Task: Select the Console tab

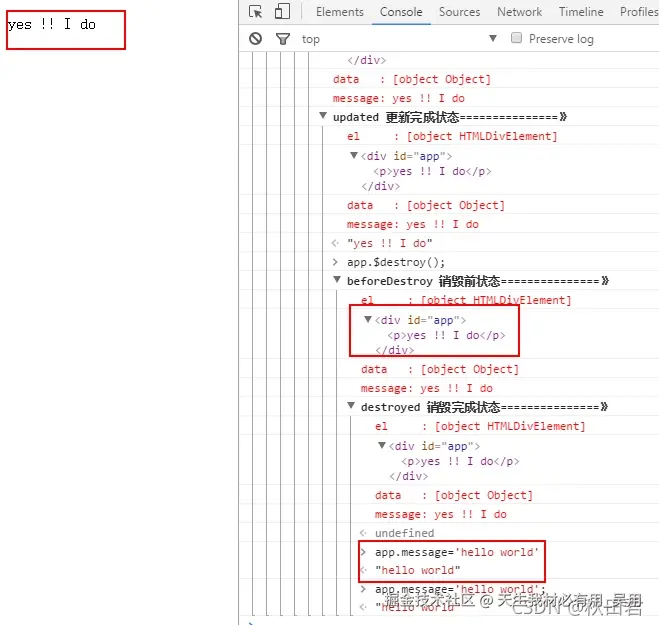Action: 401,12
